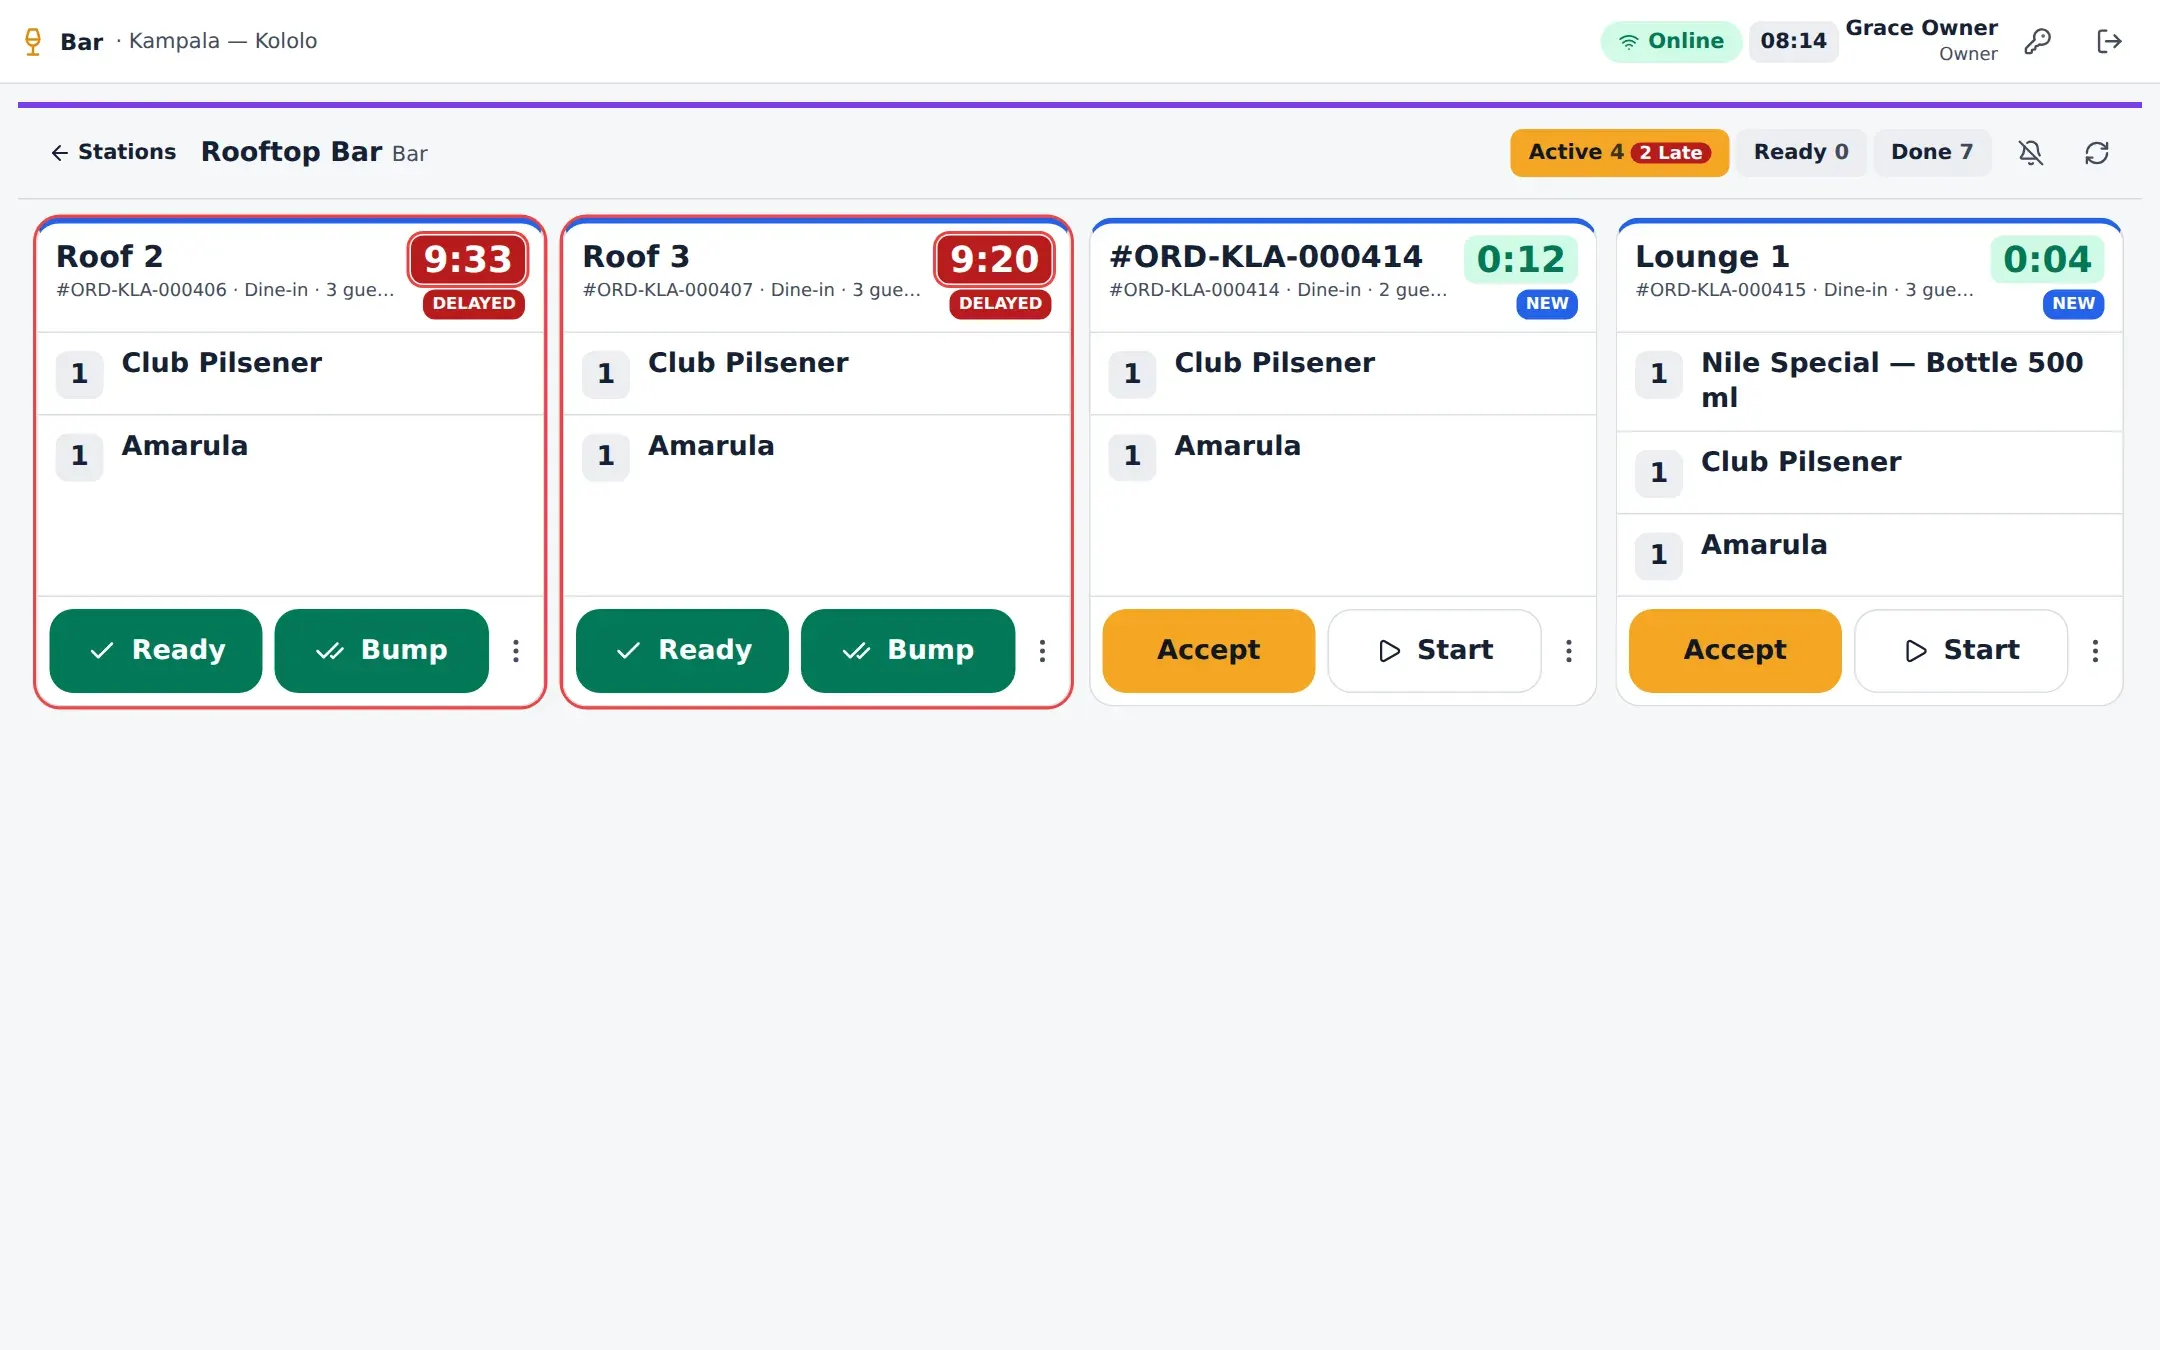Select Amarula item in Roof 3
The height and width of the screenshot is (1350, 2160).
tap(816, 456)
